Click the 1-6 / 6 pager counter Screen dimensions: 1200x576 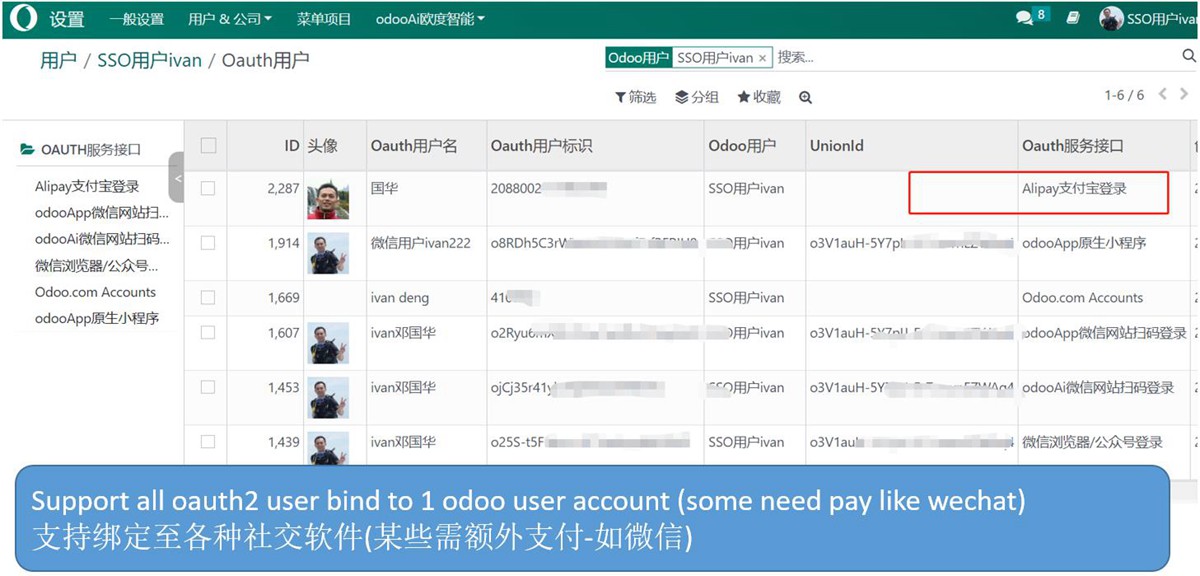point(1124,95)
